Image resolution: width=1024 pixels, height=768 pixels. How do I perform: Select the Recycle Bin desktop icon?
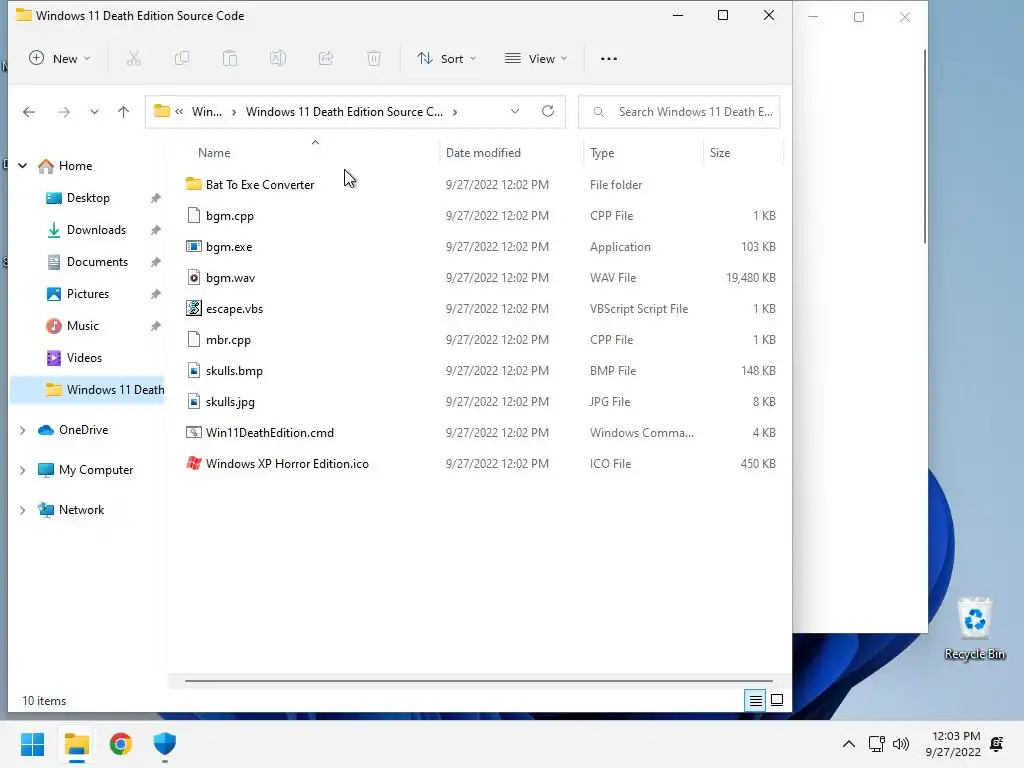tap(974, 629)
